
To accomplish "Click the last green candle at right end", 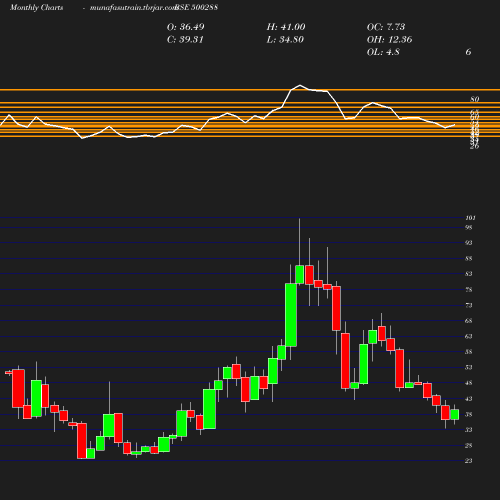I will coord(455,414).
